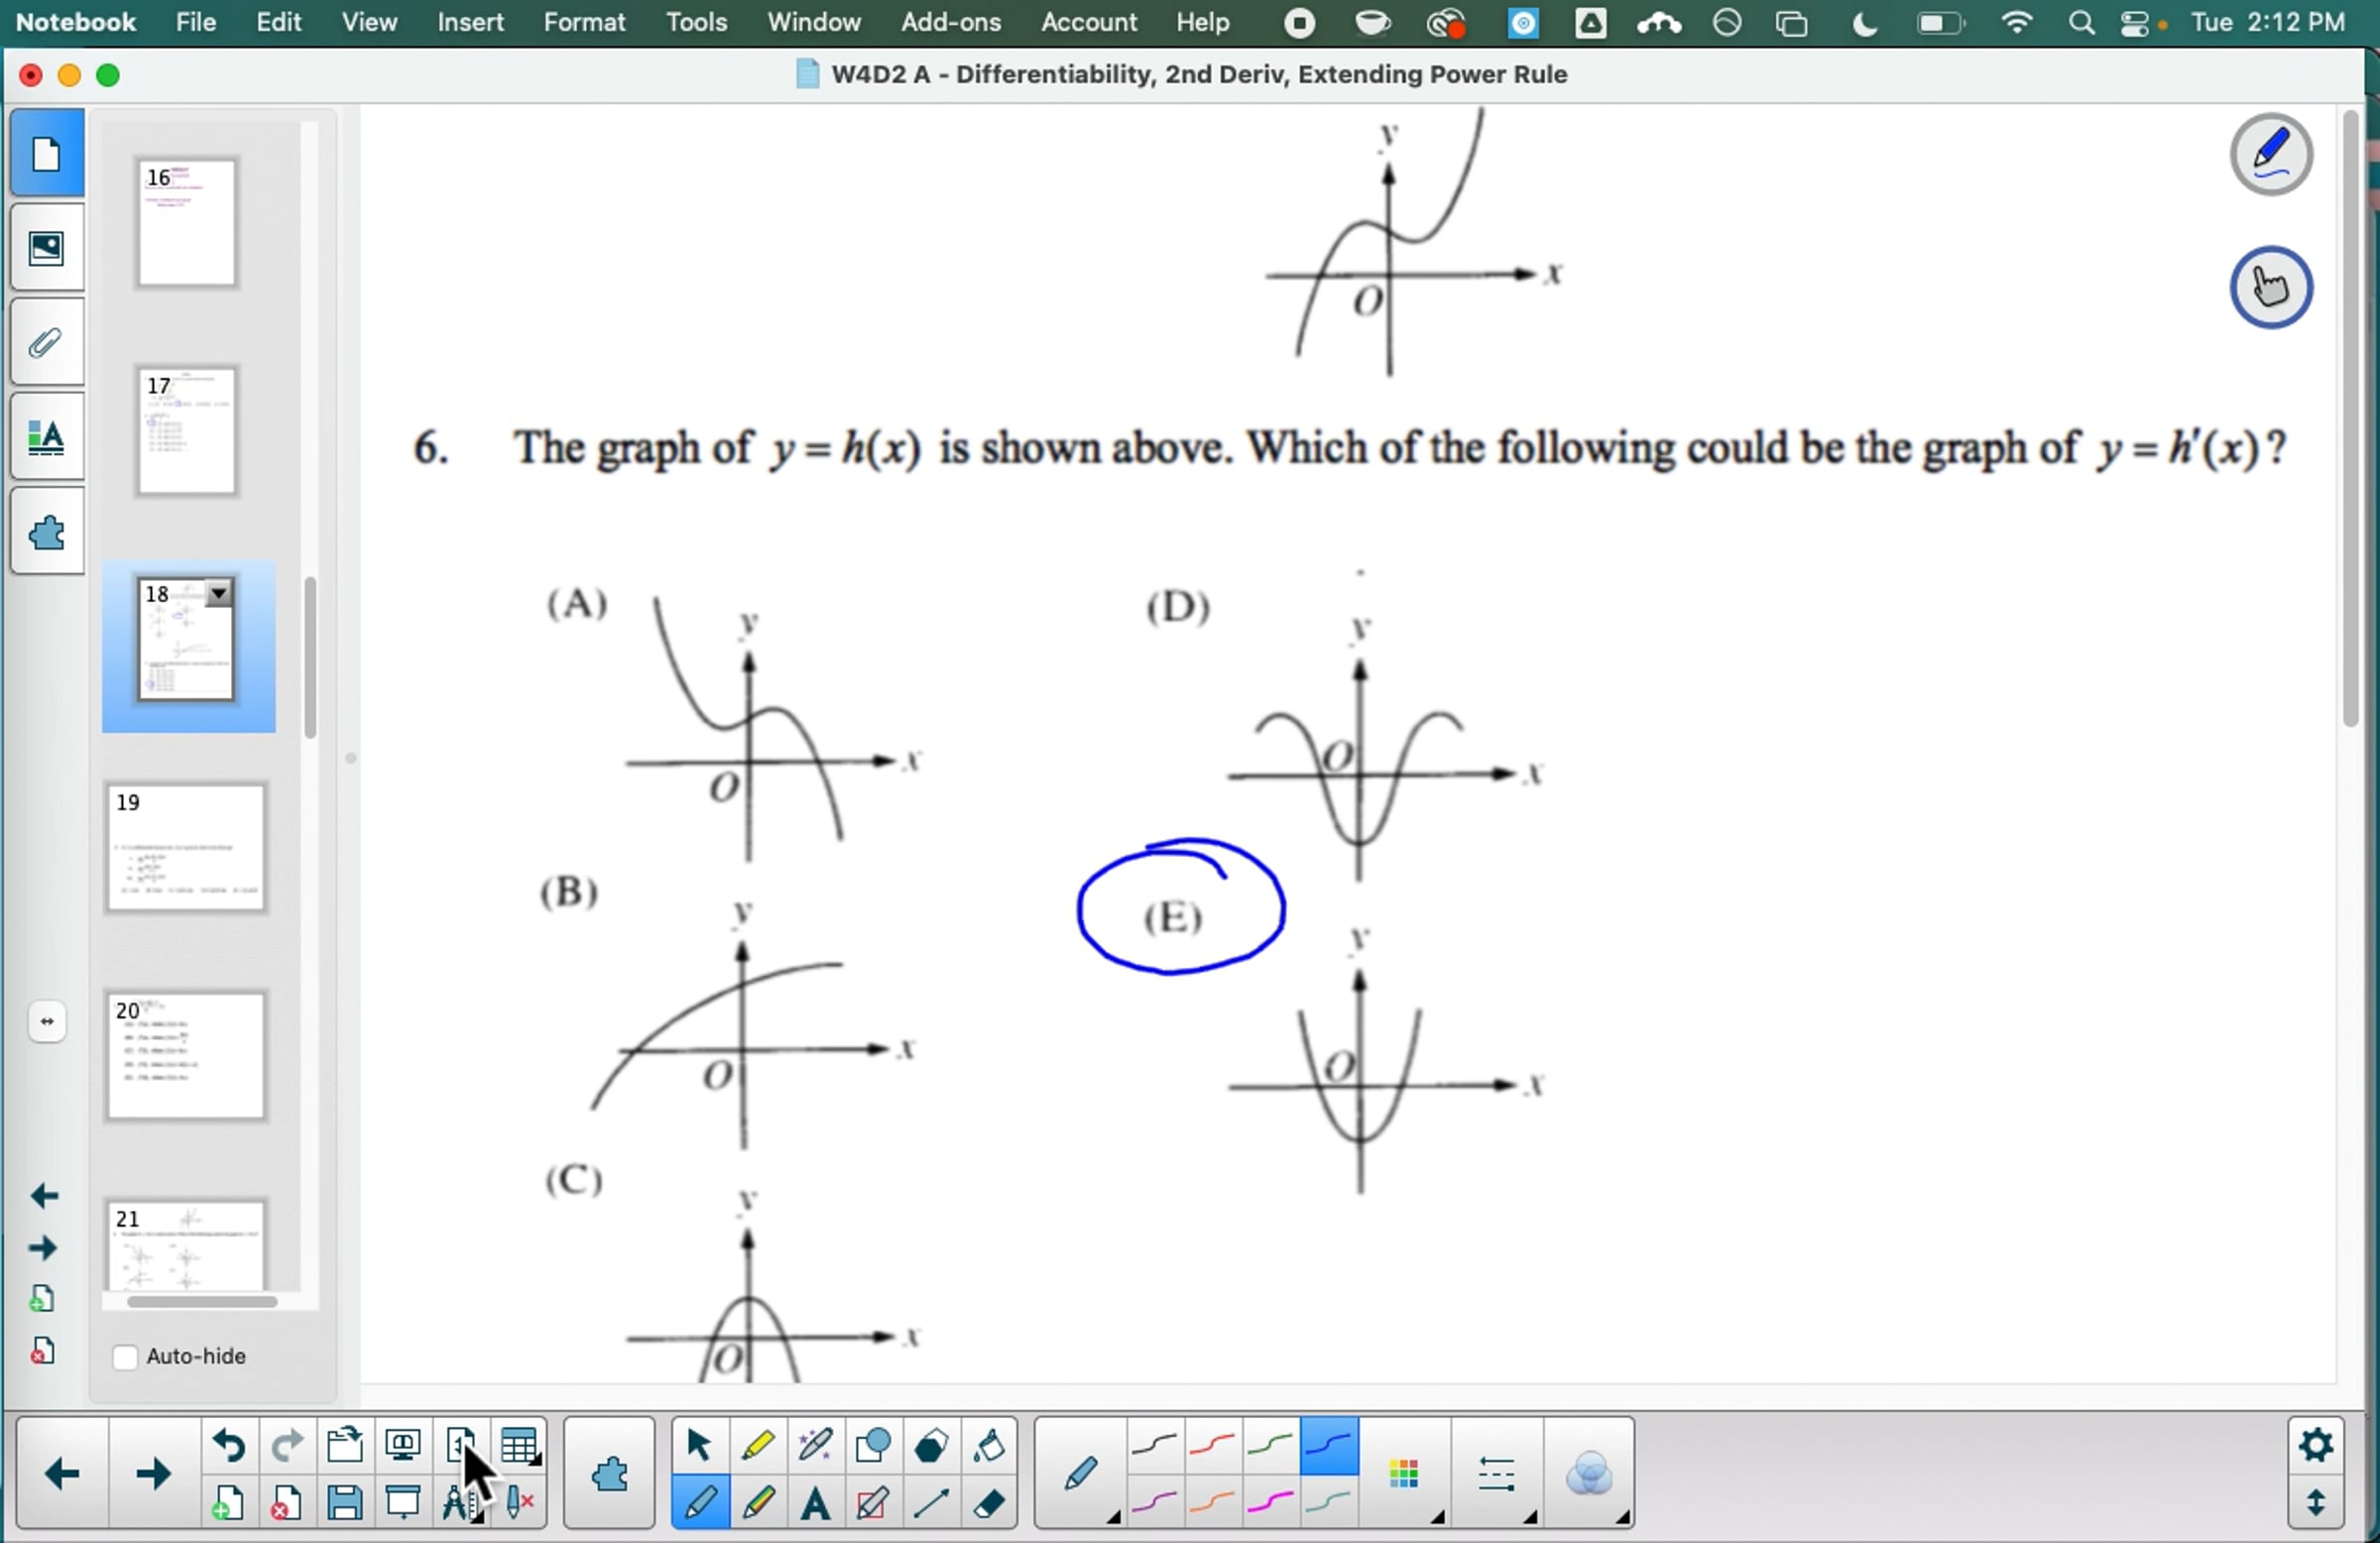The image size is (2380, 1543).
Task: Open page 19 thumbnail
Action: [x=186, y=847]
